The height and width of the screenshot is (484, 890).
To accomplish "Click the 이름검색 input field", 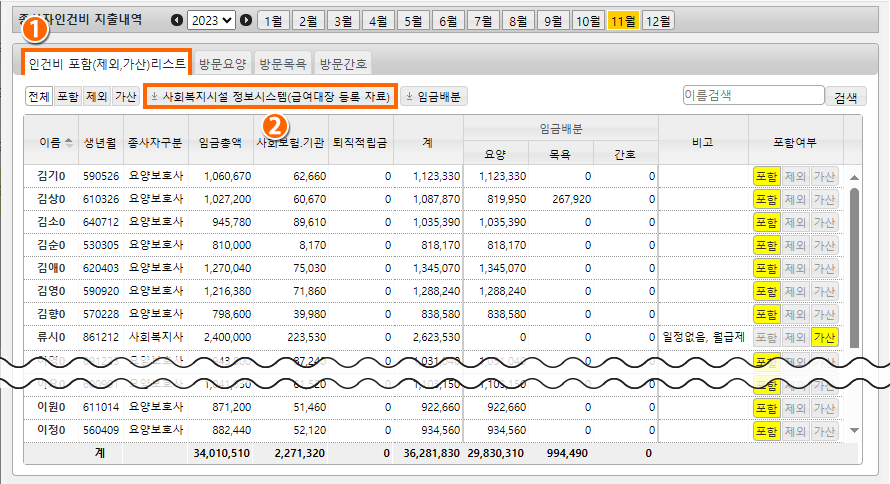I will (x=752, y=96).
